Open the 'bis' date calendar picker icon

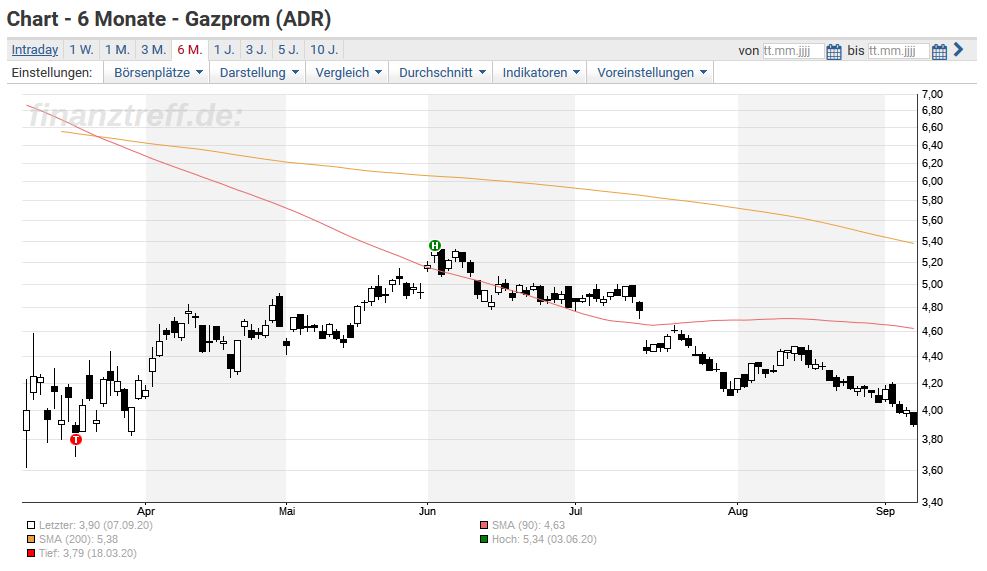point(939,51)
